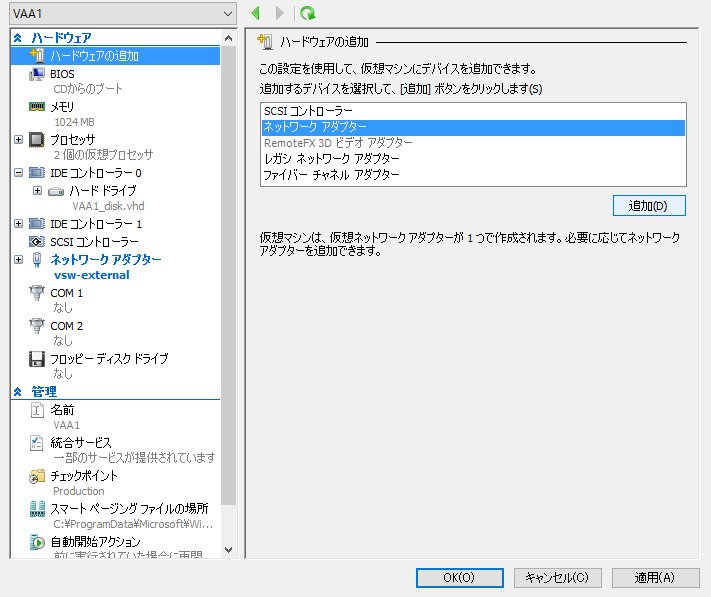Click the CDからのブート boot label
711x597 pixels.
pos(88,89)
